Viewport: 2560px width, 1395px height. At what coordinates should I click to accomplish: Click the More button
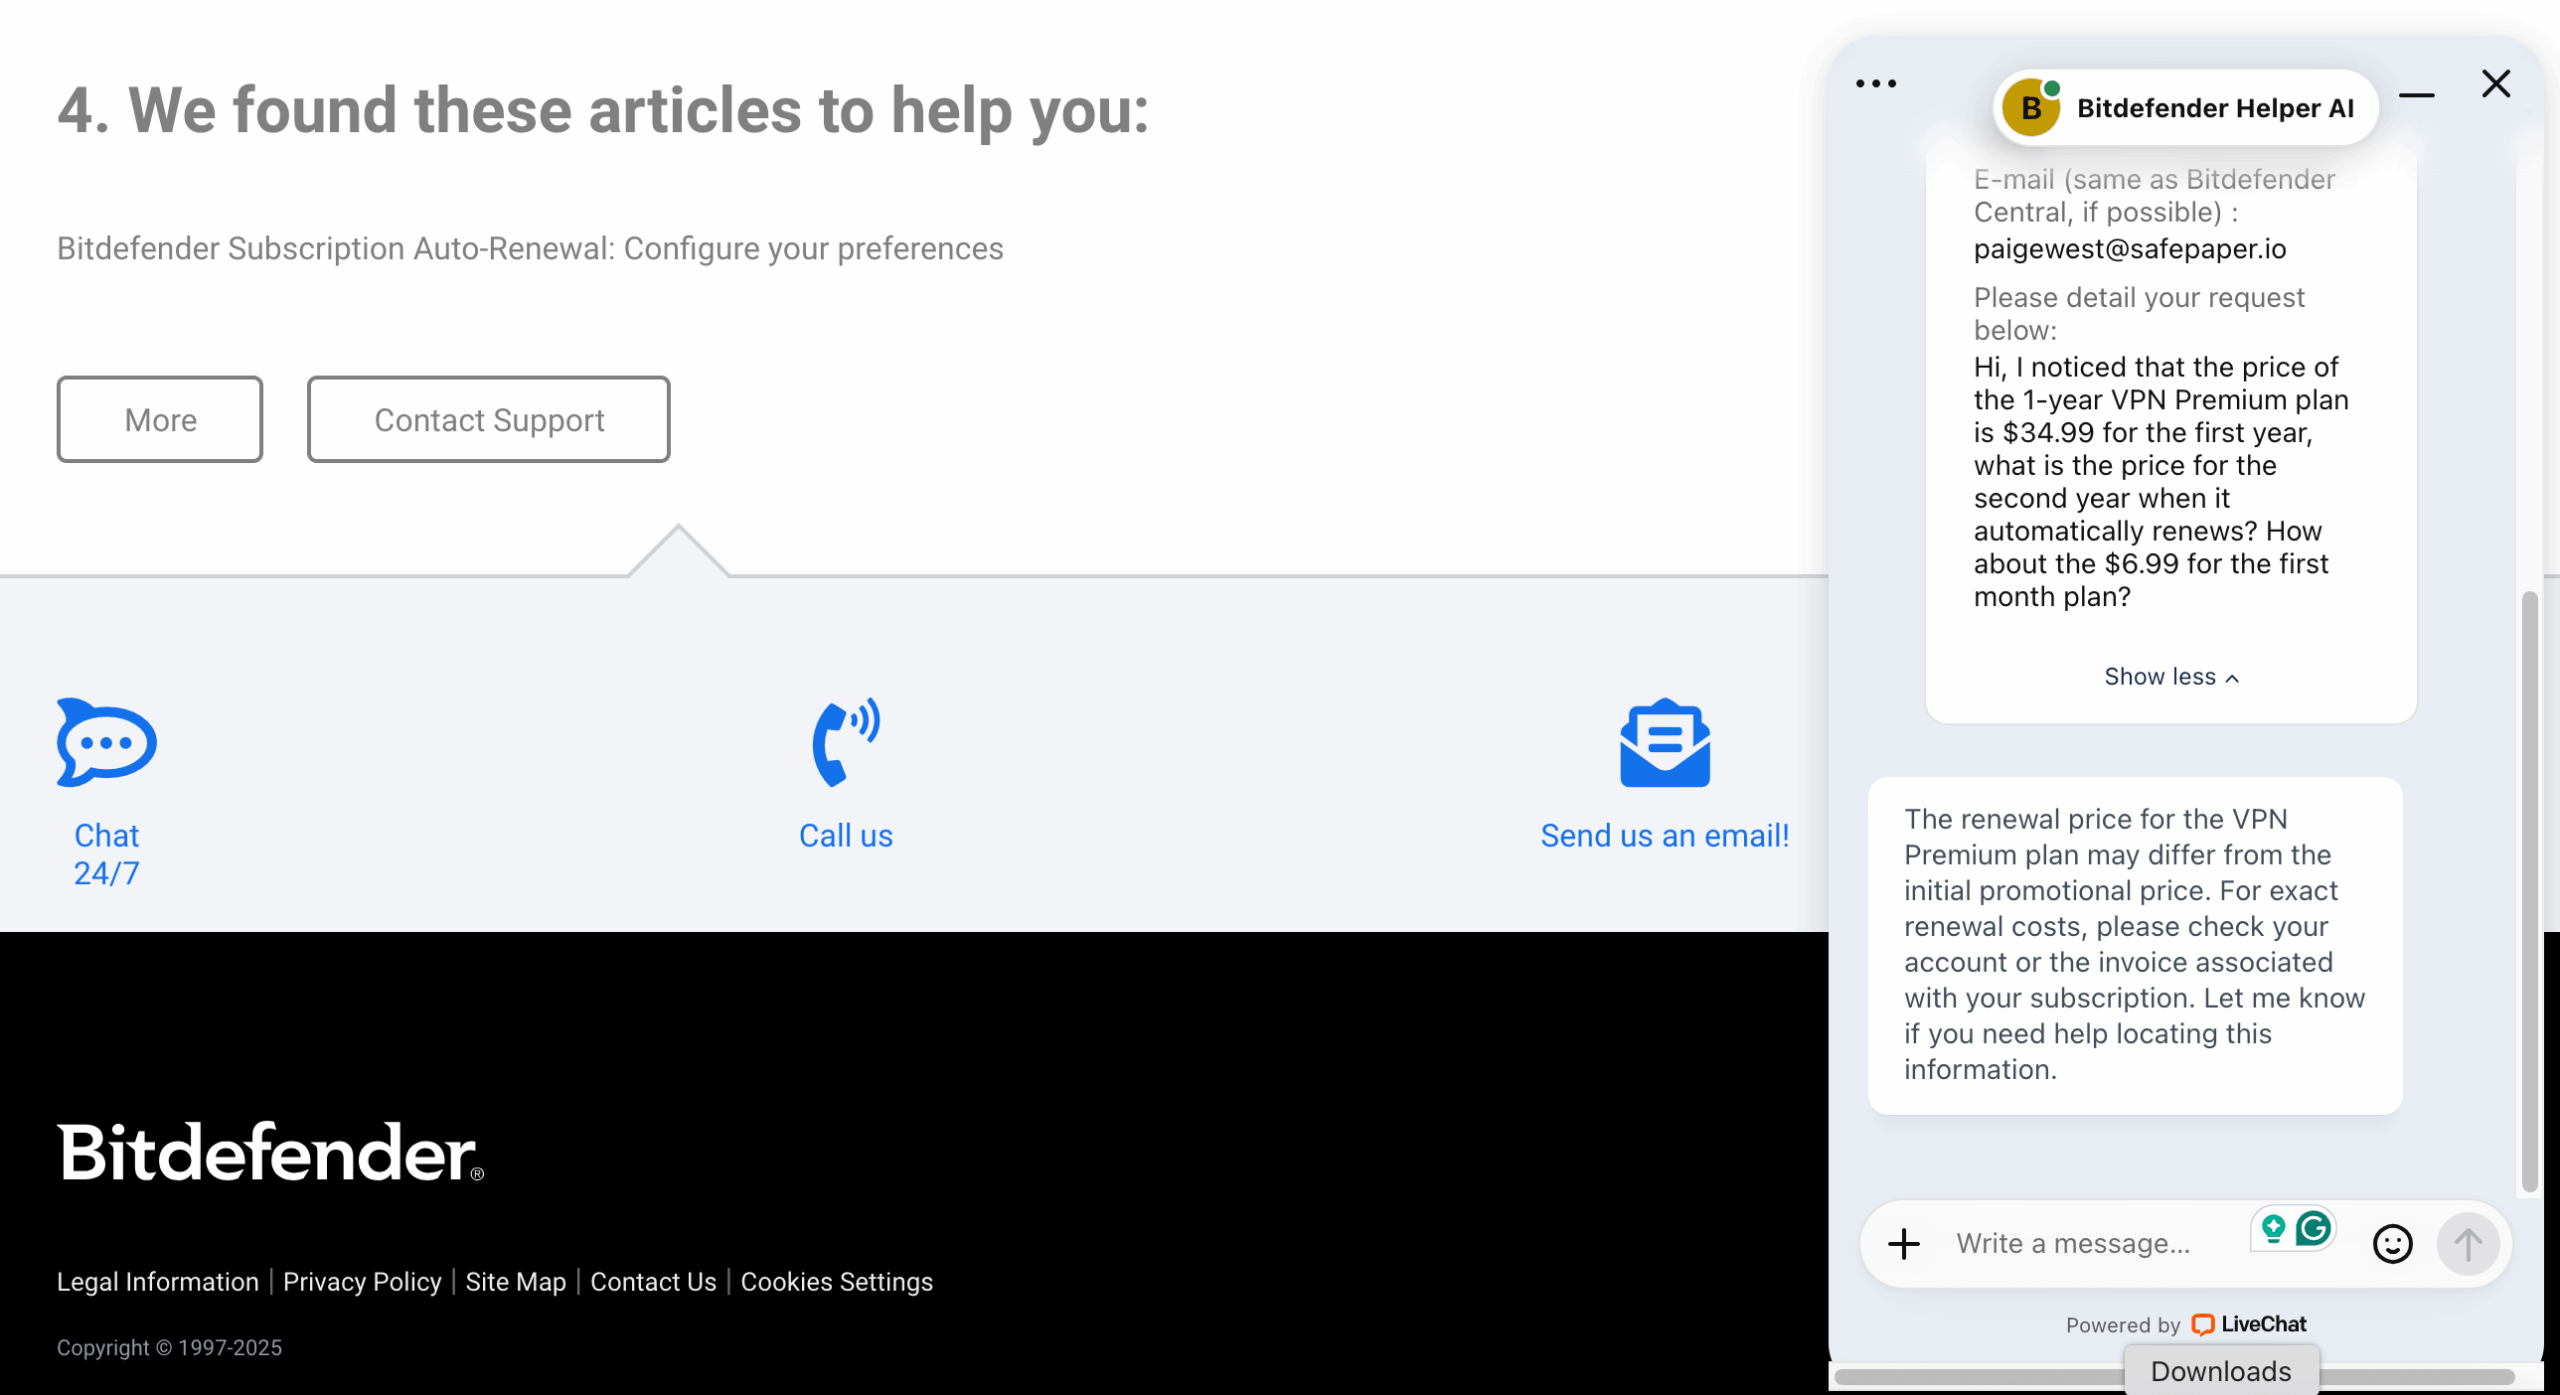click(160, 420)
